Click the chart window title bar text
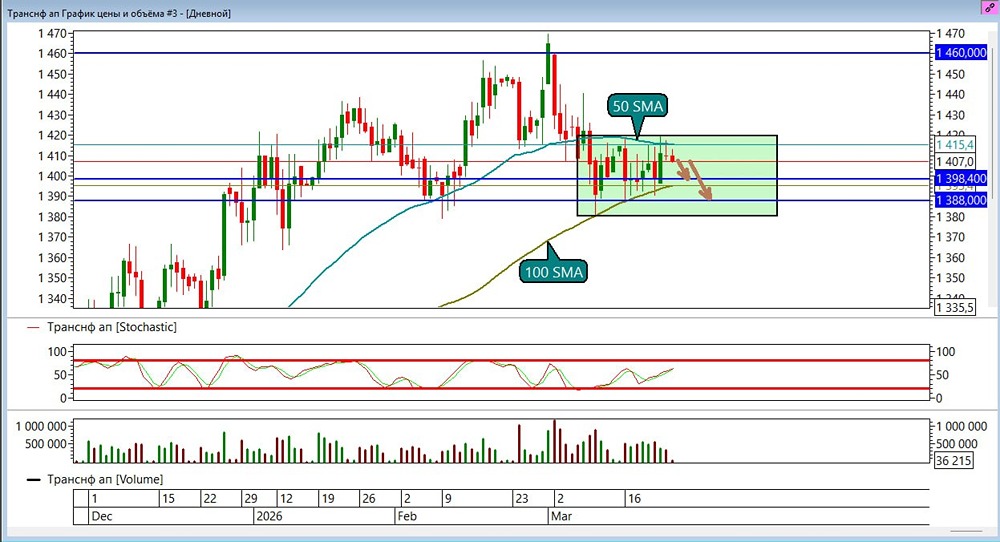The height and width of the screenshot is (542, 1000). [x=119, y=13]
